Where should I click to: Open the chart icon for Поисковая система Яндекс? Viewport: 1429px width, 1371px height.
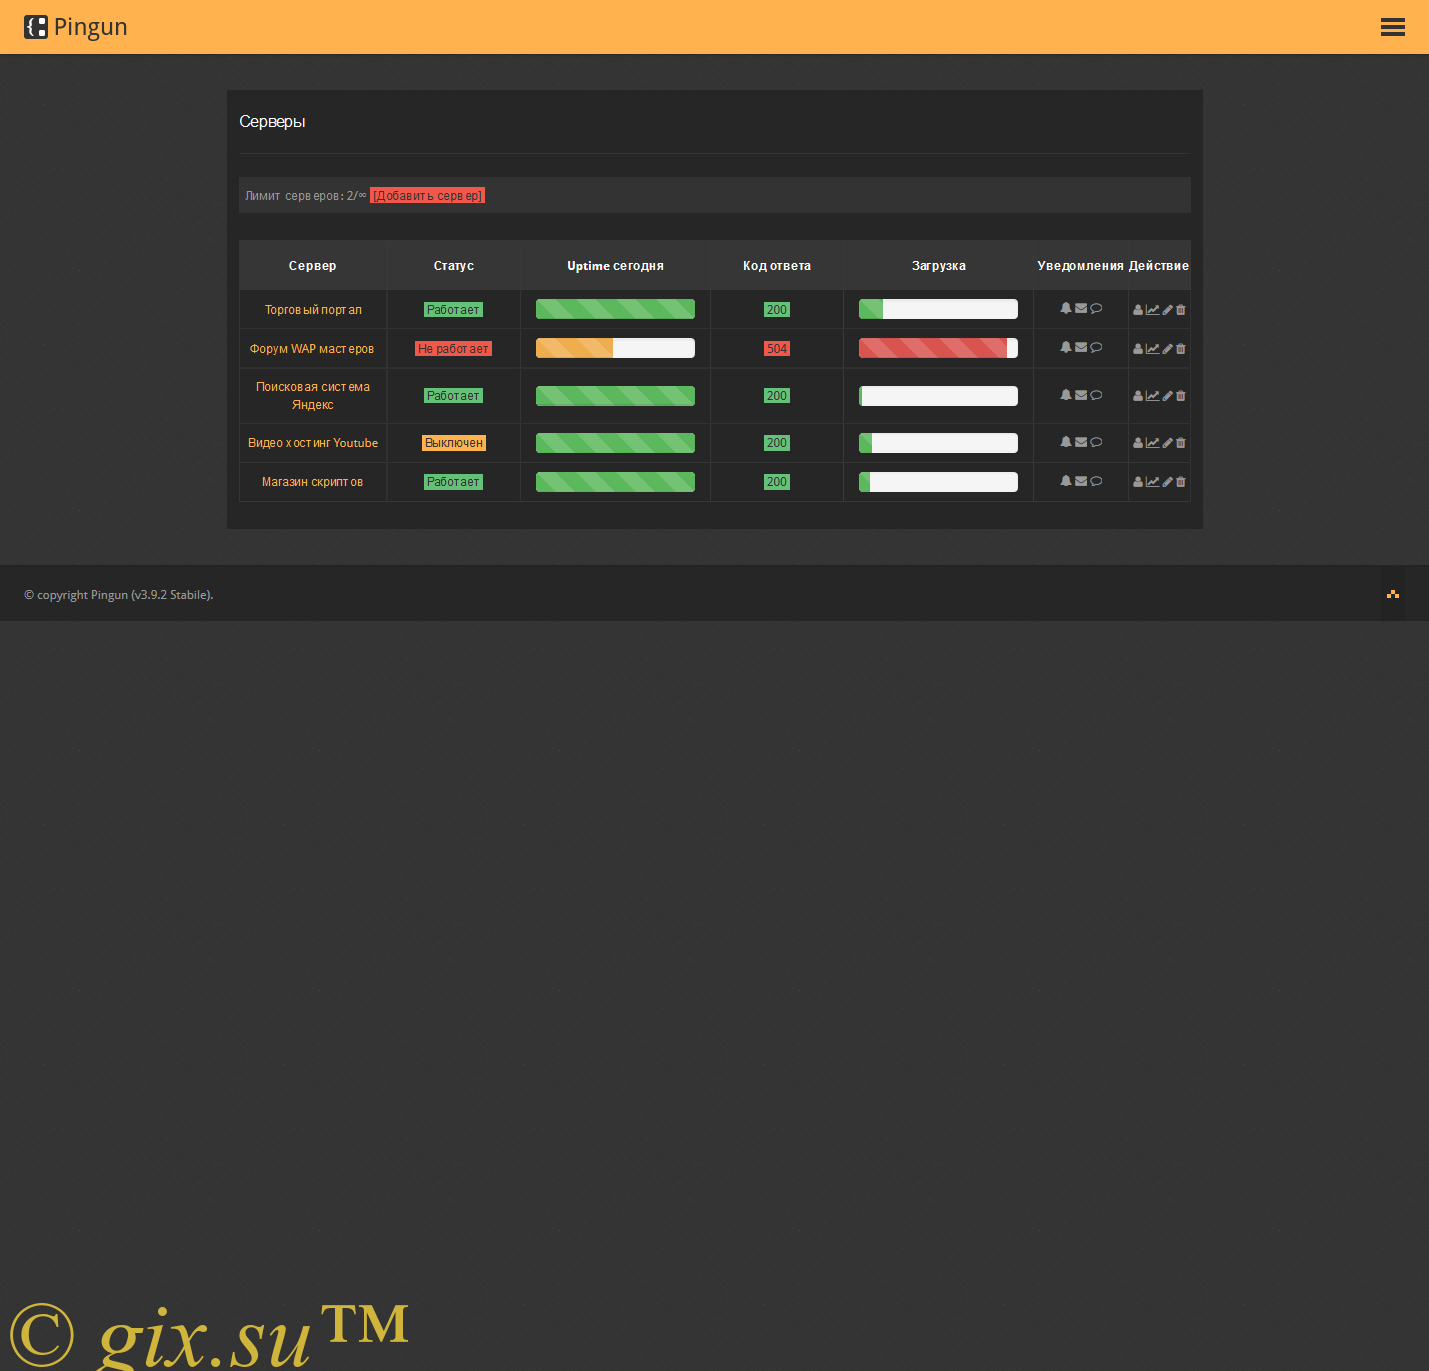click(x=1153, y=396)
